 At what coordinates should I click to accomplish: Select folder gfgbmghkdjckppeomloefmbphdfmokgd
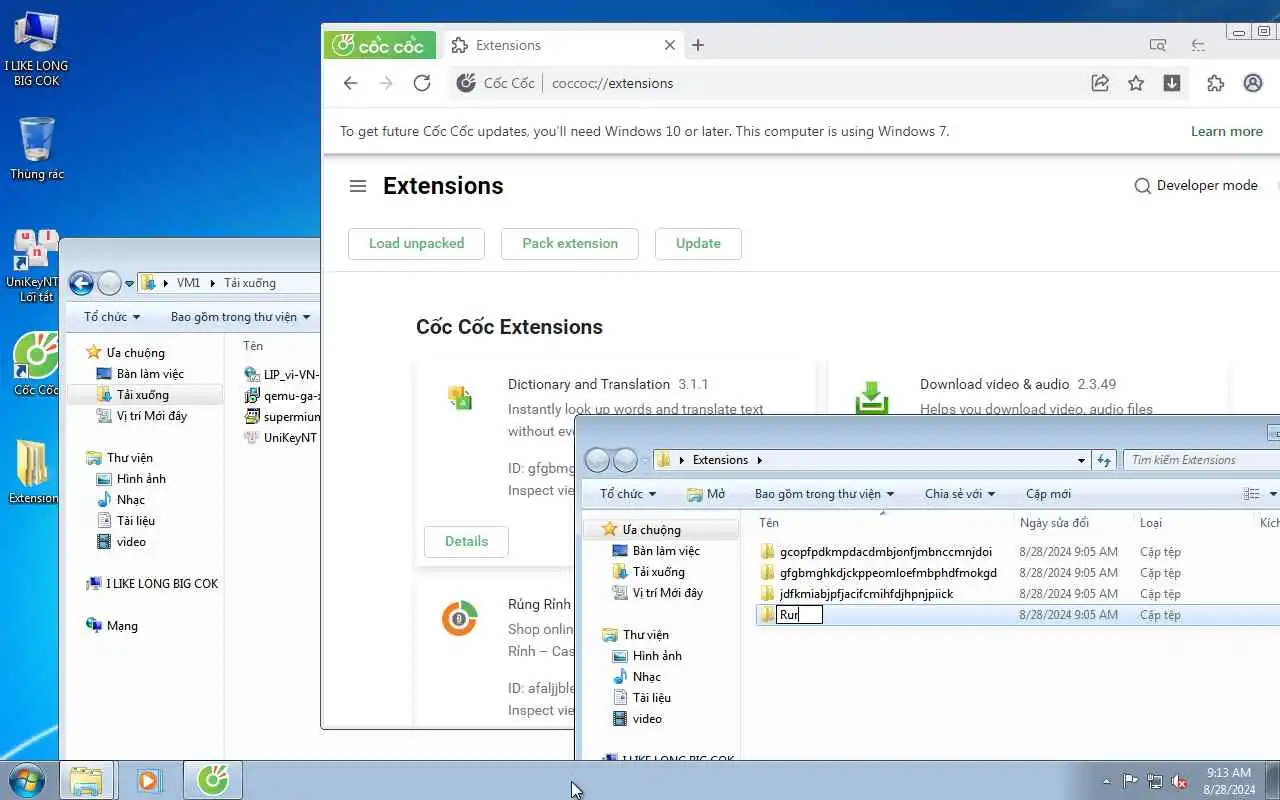coord(888,573)
